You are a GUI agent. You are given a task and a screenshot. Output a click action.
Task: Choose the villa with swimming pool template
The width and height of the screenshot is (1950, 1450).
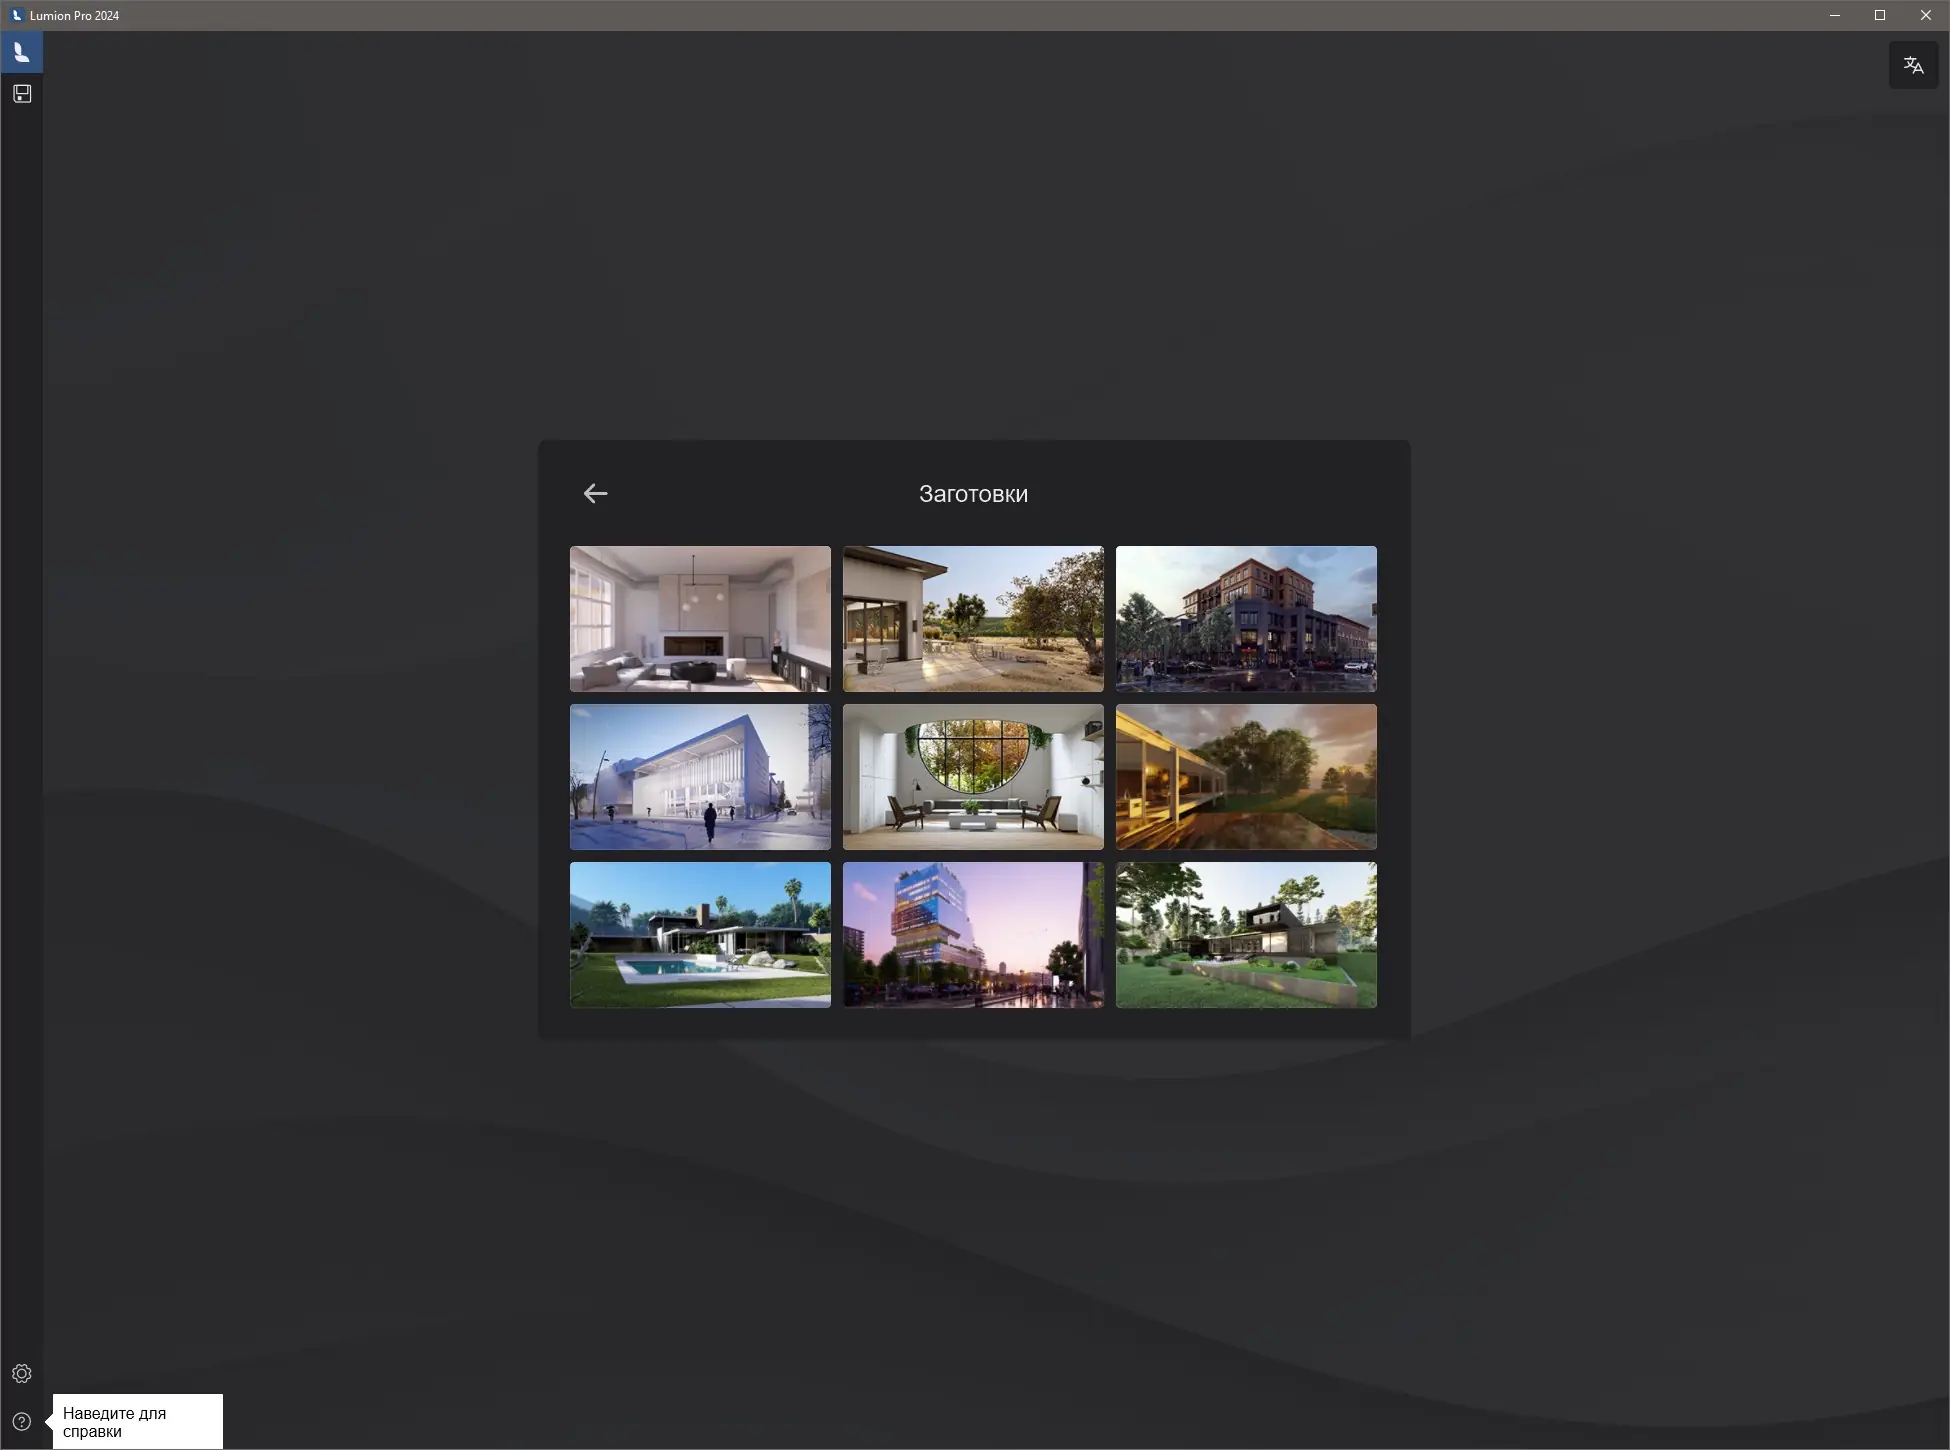(x=700, y=935)
